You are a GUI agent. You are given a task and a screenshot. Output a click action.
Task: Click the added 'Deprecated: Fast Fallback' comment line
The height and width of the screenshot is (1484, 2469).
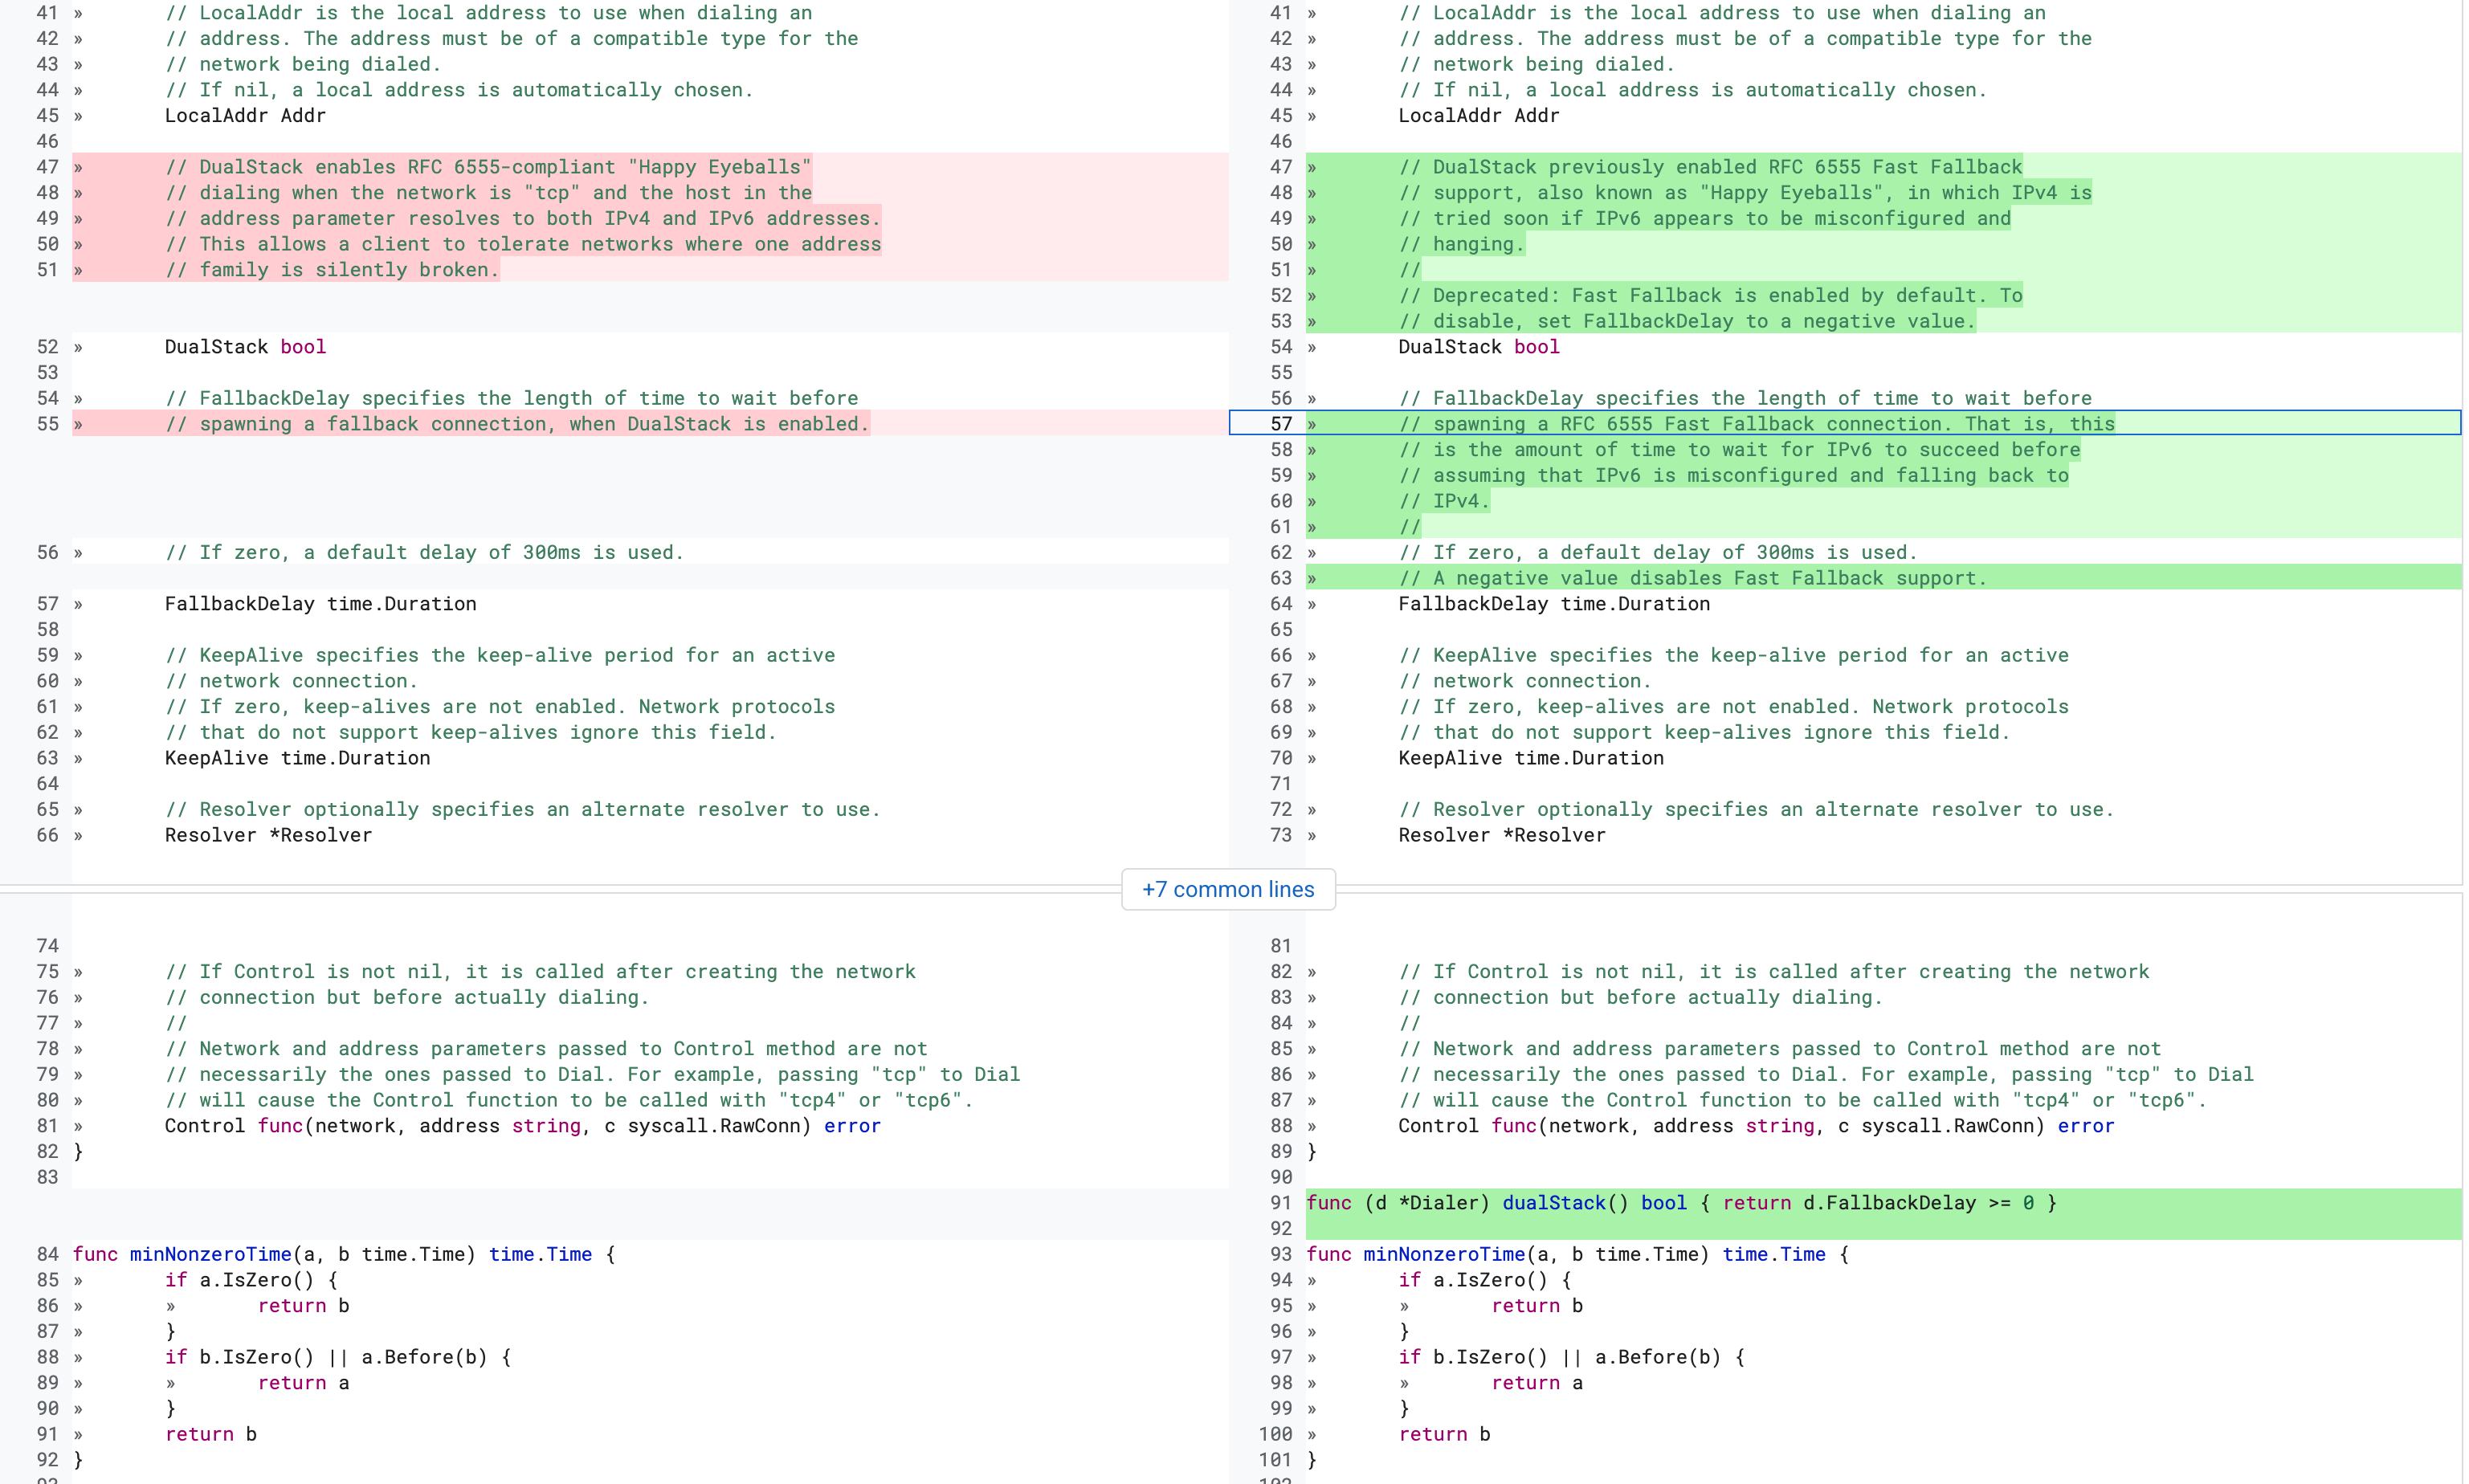click(x=1710, y=296)
